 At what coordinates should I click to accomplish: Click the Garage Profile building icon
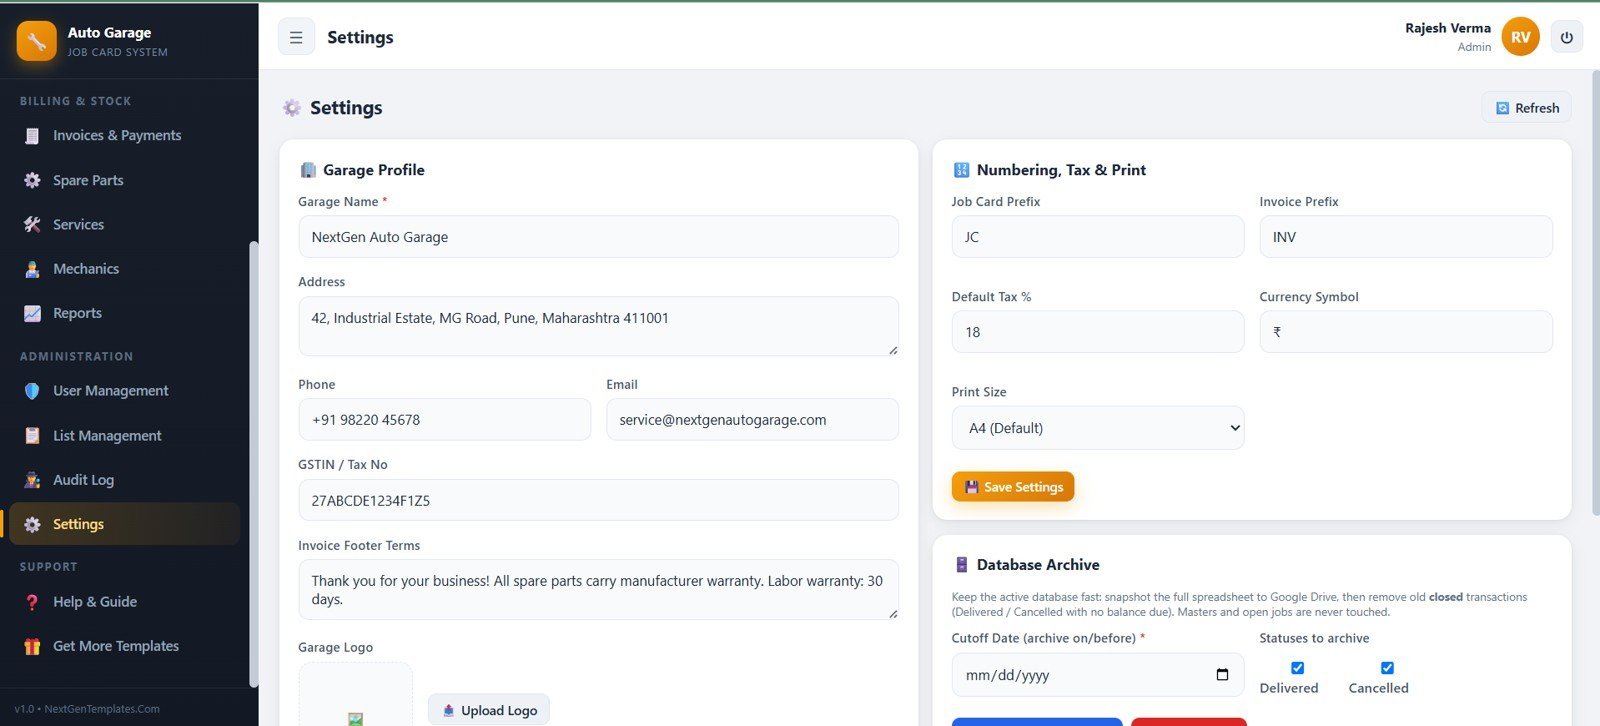pos(308,170)
